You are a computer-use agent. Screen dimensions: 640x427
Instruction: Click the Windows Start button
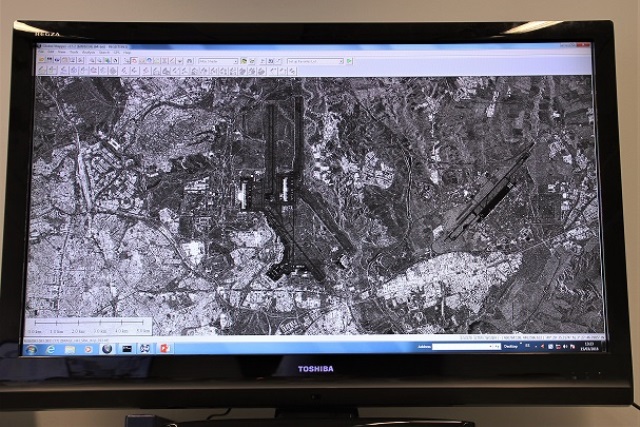[x=34, y=348]
